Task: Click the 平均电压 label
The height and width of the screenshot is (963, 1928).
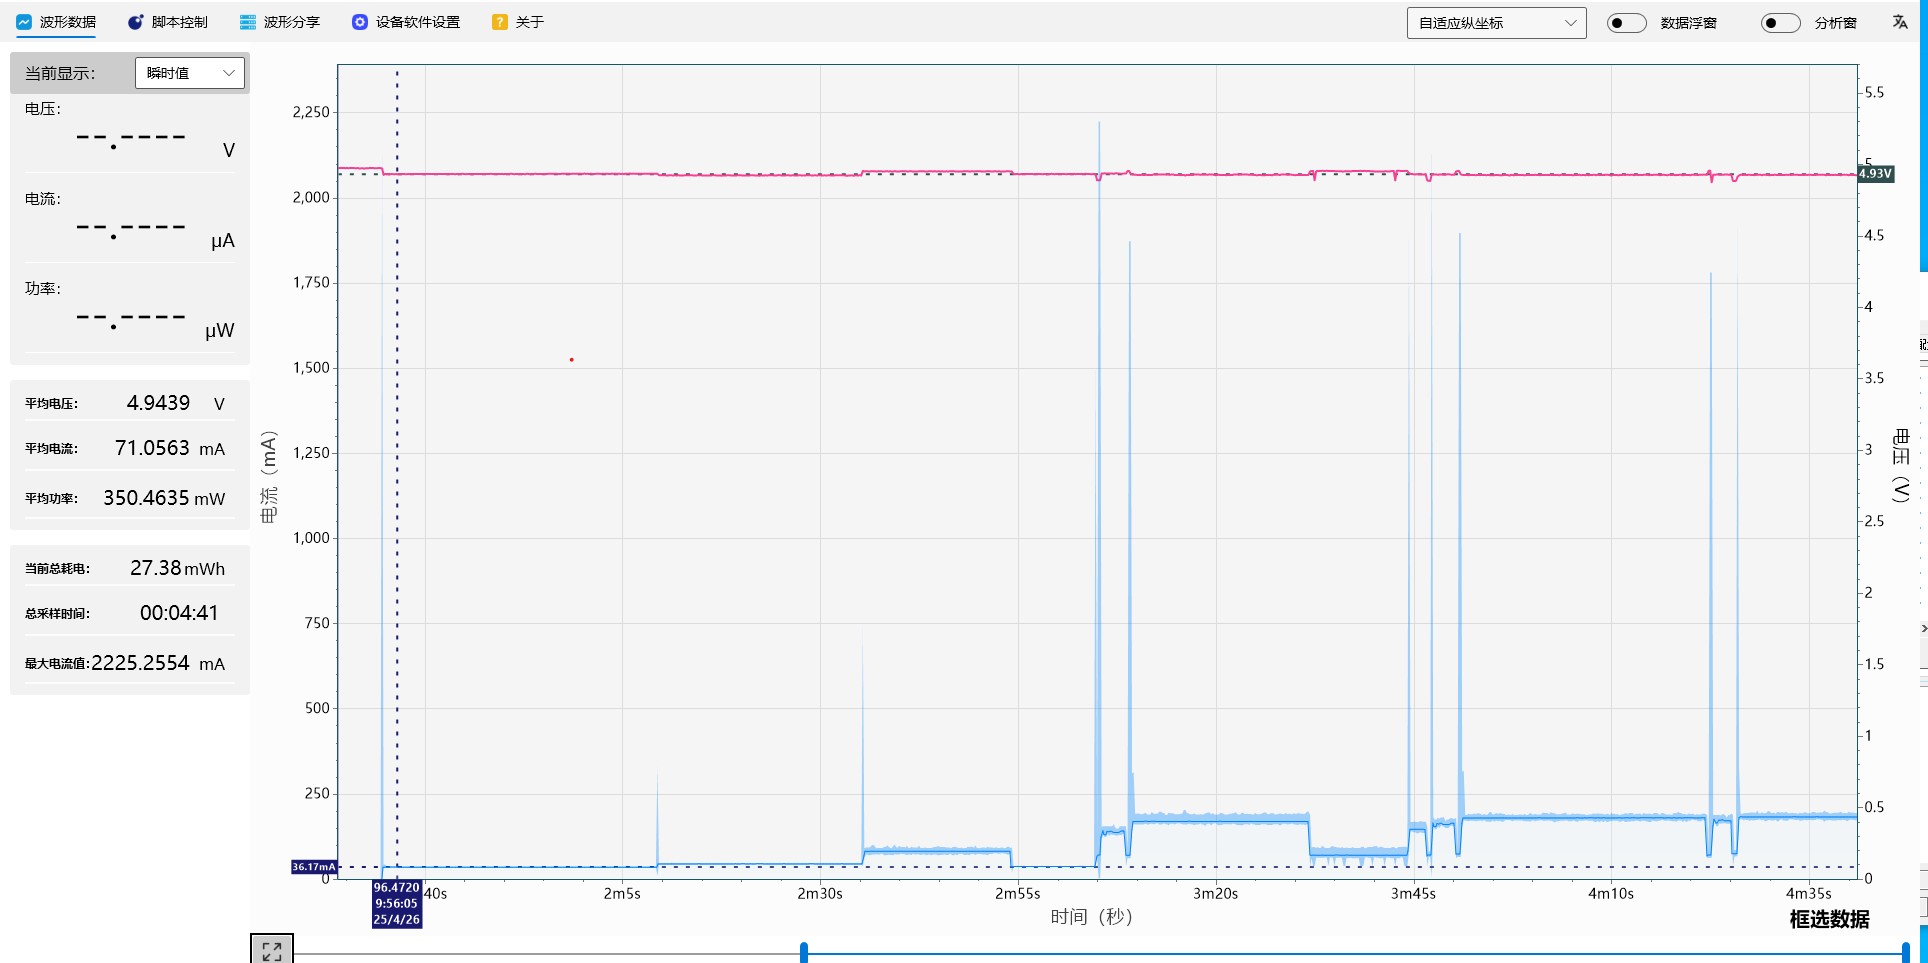Action: [51, 404]
